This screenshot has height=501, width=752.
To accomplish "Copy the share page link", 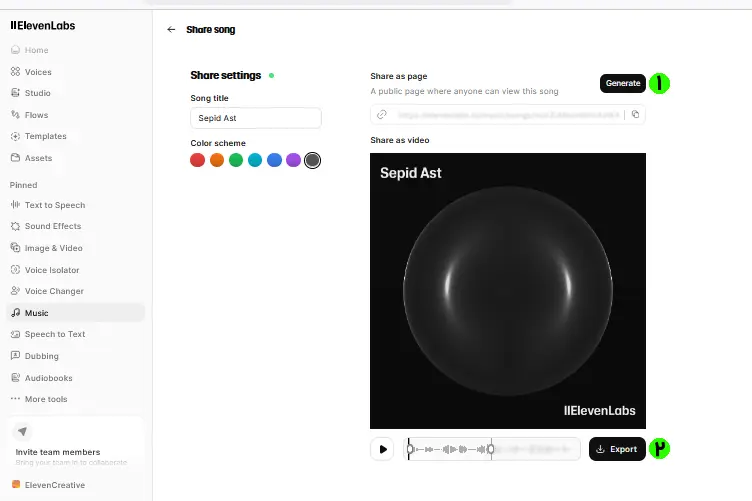I will click(635, 114).
